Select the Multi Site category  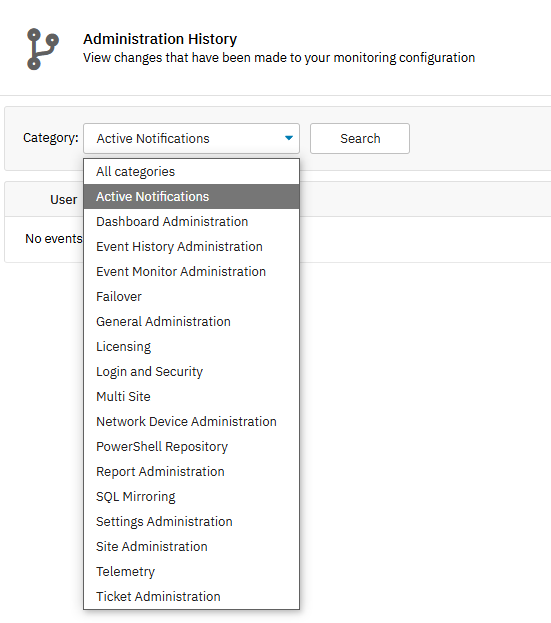click(x=191, y=397)
